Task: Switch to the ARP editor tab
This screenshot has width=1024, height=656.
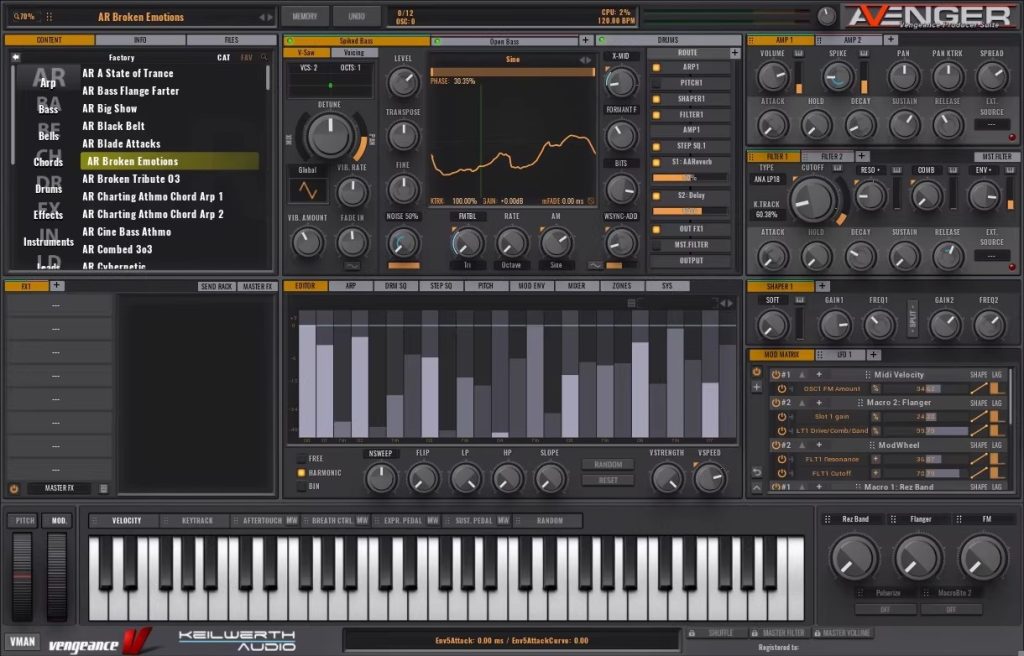Action: (x=351, y=286)
